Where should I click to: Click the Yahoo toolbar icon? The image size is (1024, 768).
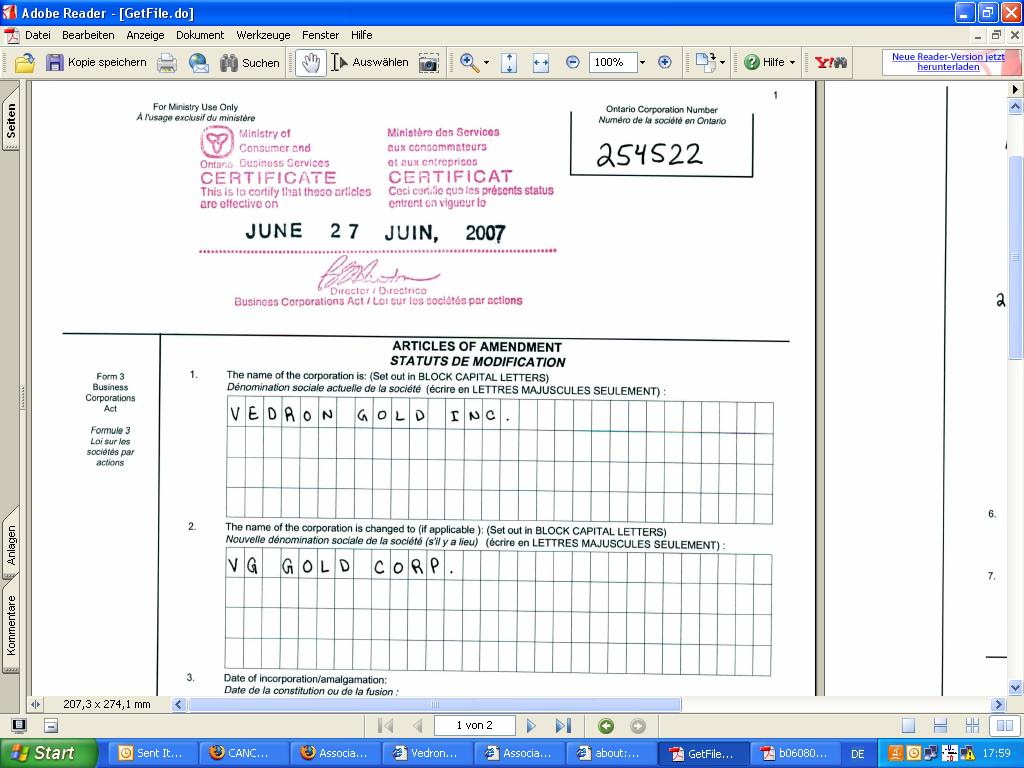[x=831, y=63]
